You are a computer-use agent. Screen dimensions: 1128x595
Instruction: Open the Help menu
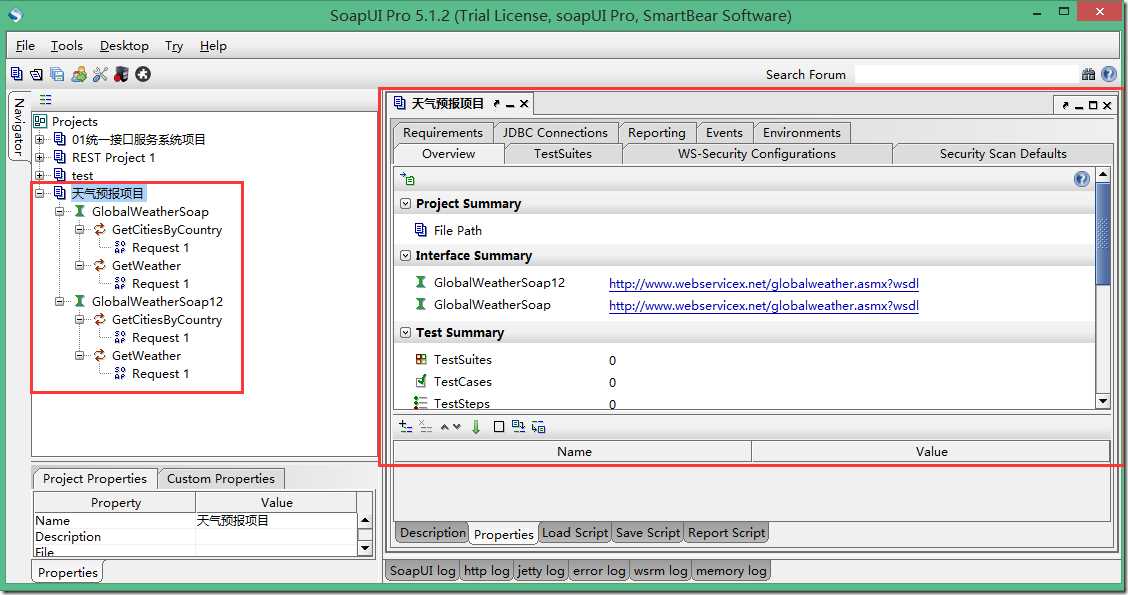213,45
